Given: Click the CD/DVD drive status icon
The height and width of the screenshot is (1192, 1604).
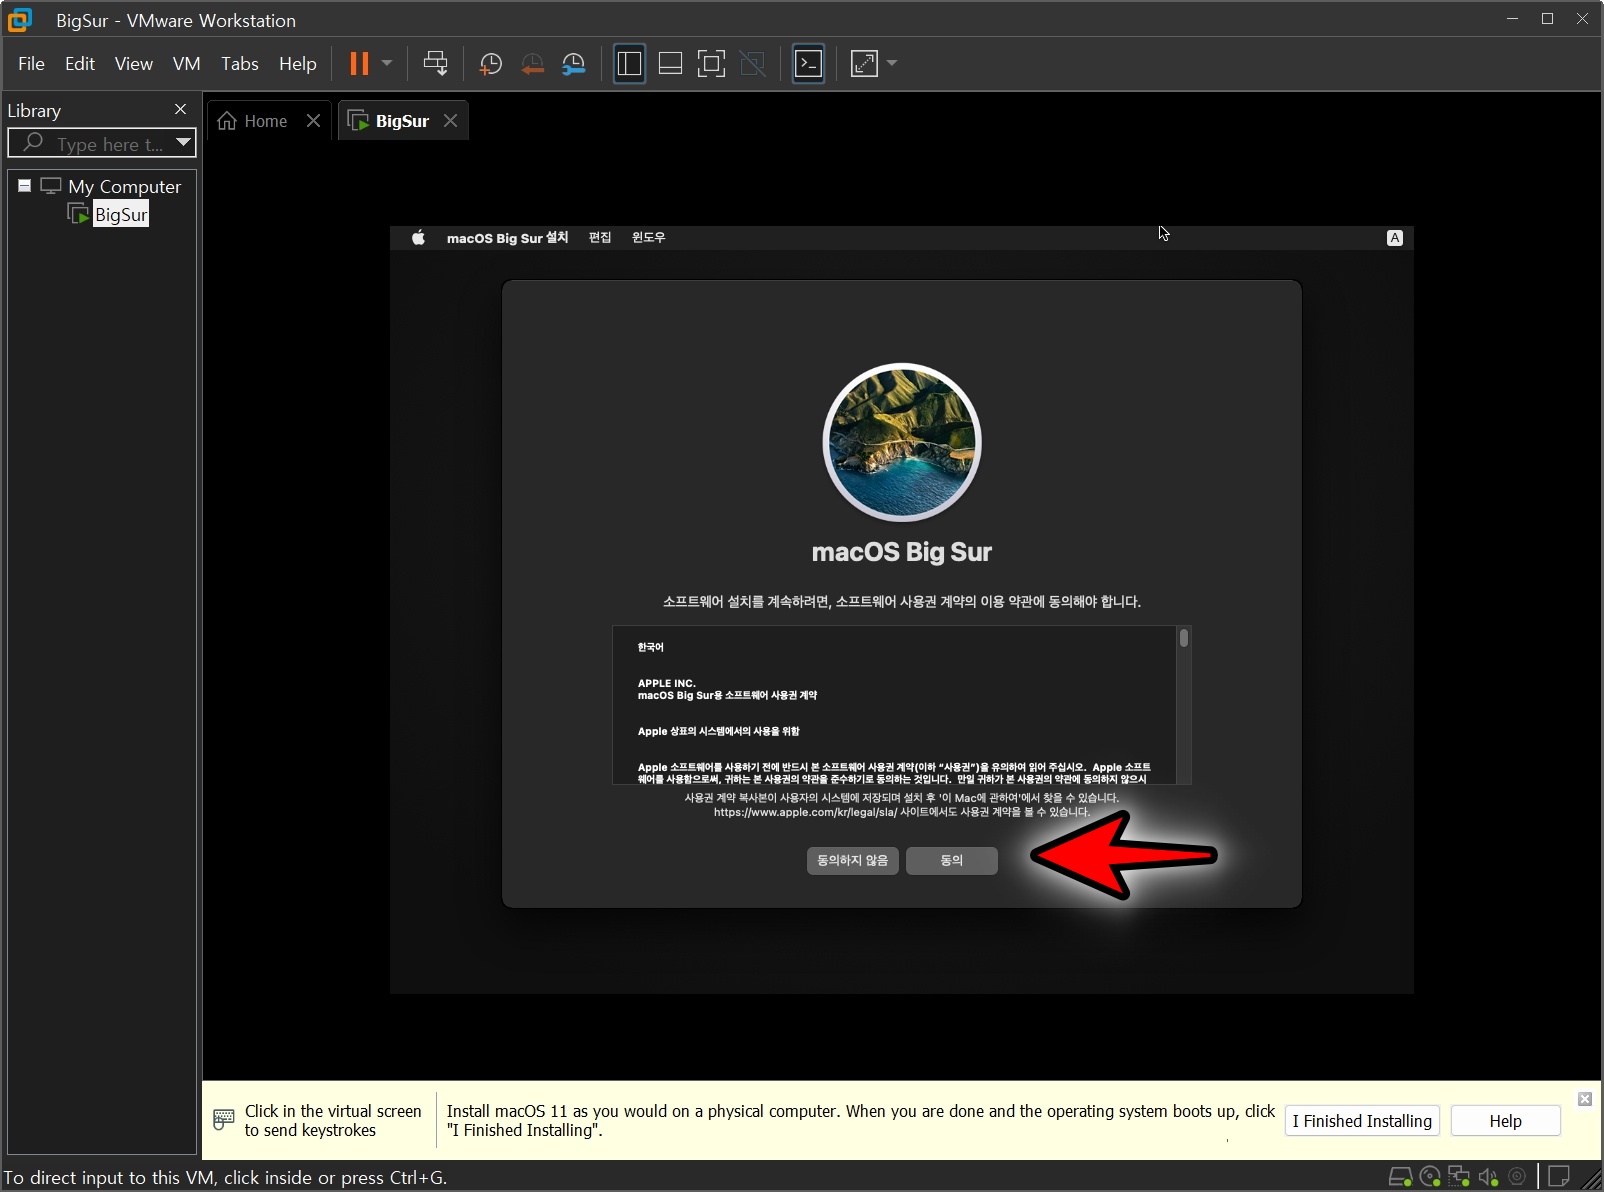Looking at the screenshot, I should 1430,1177.
